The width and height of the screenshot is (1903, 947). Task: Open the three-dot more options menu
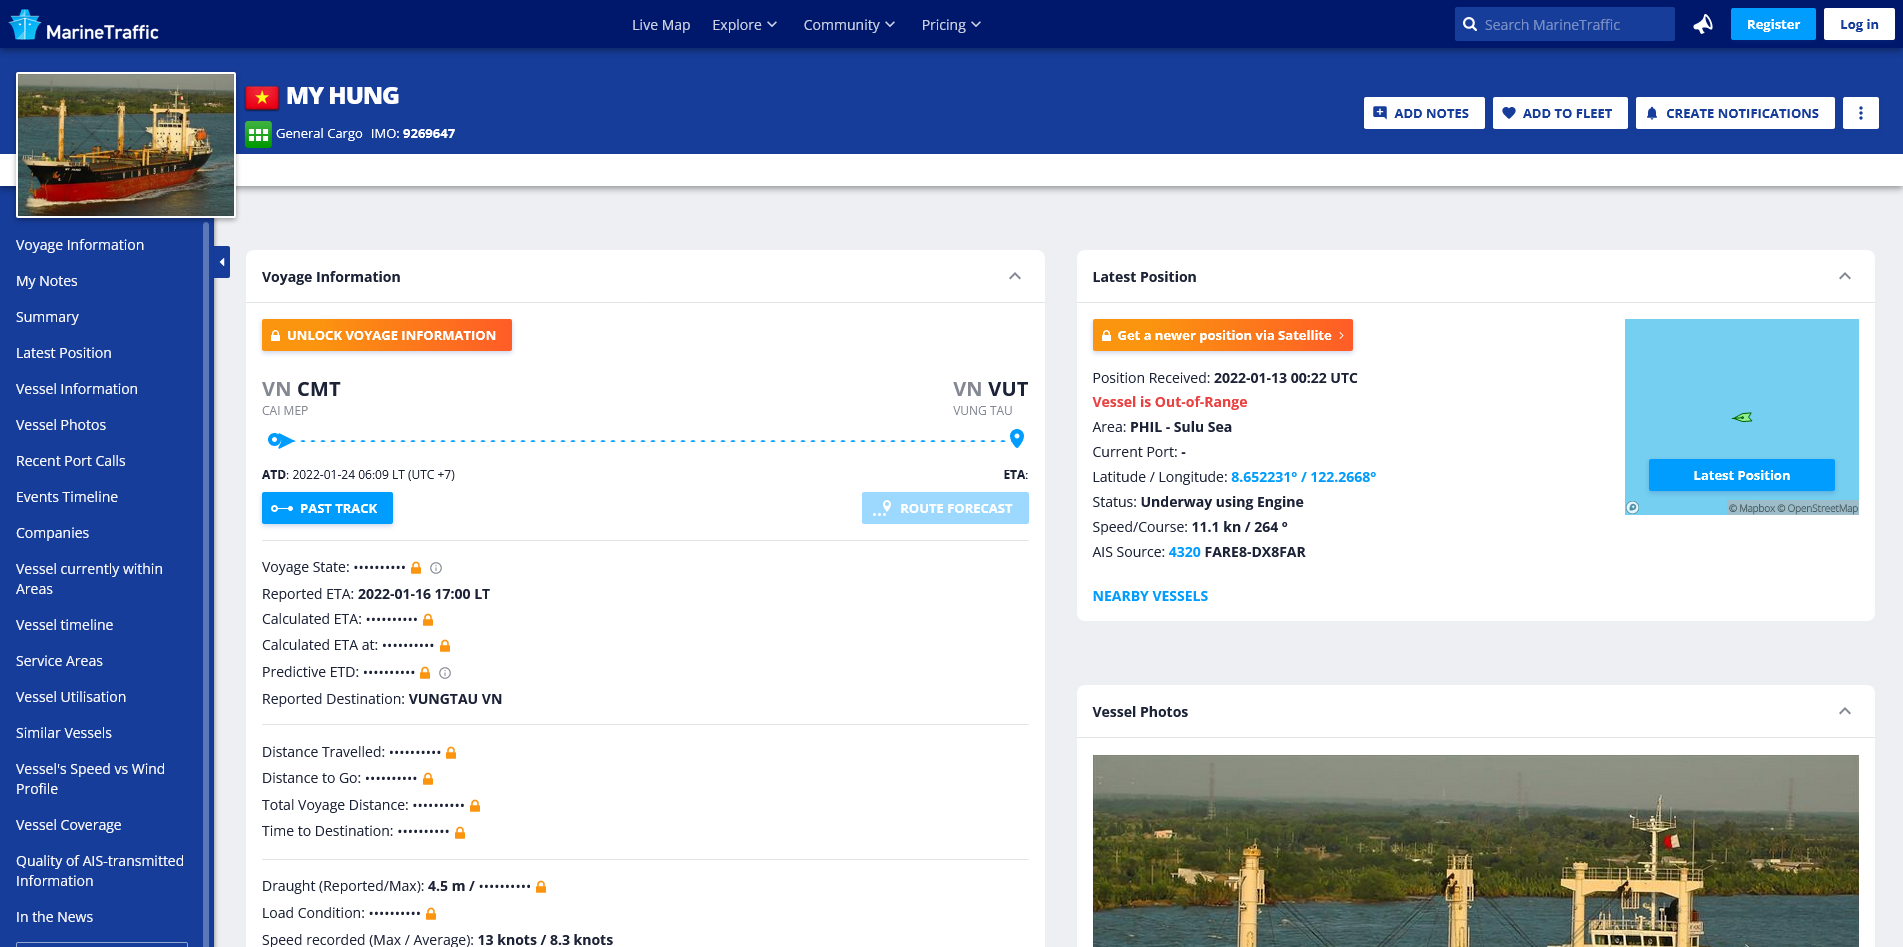click(1860, 113)
